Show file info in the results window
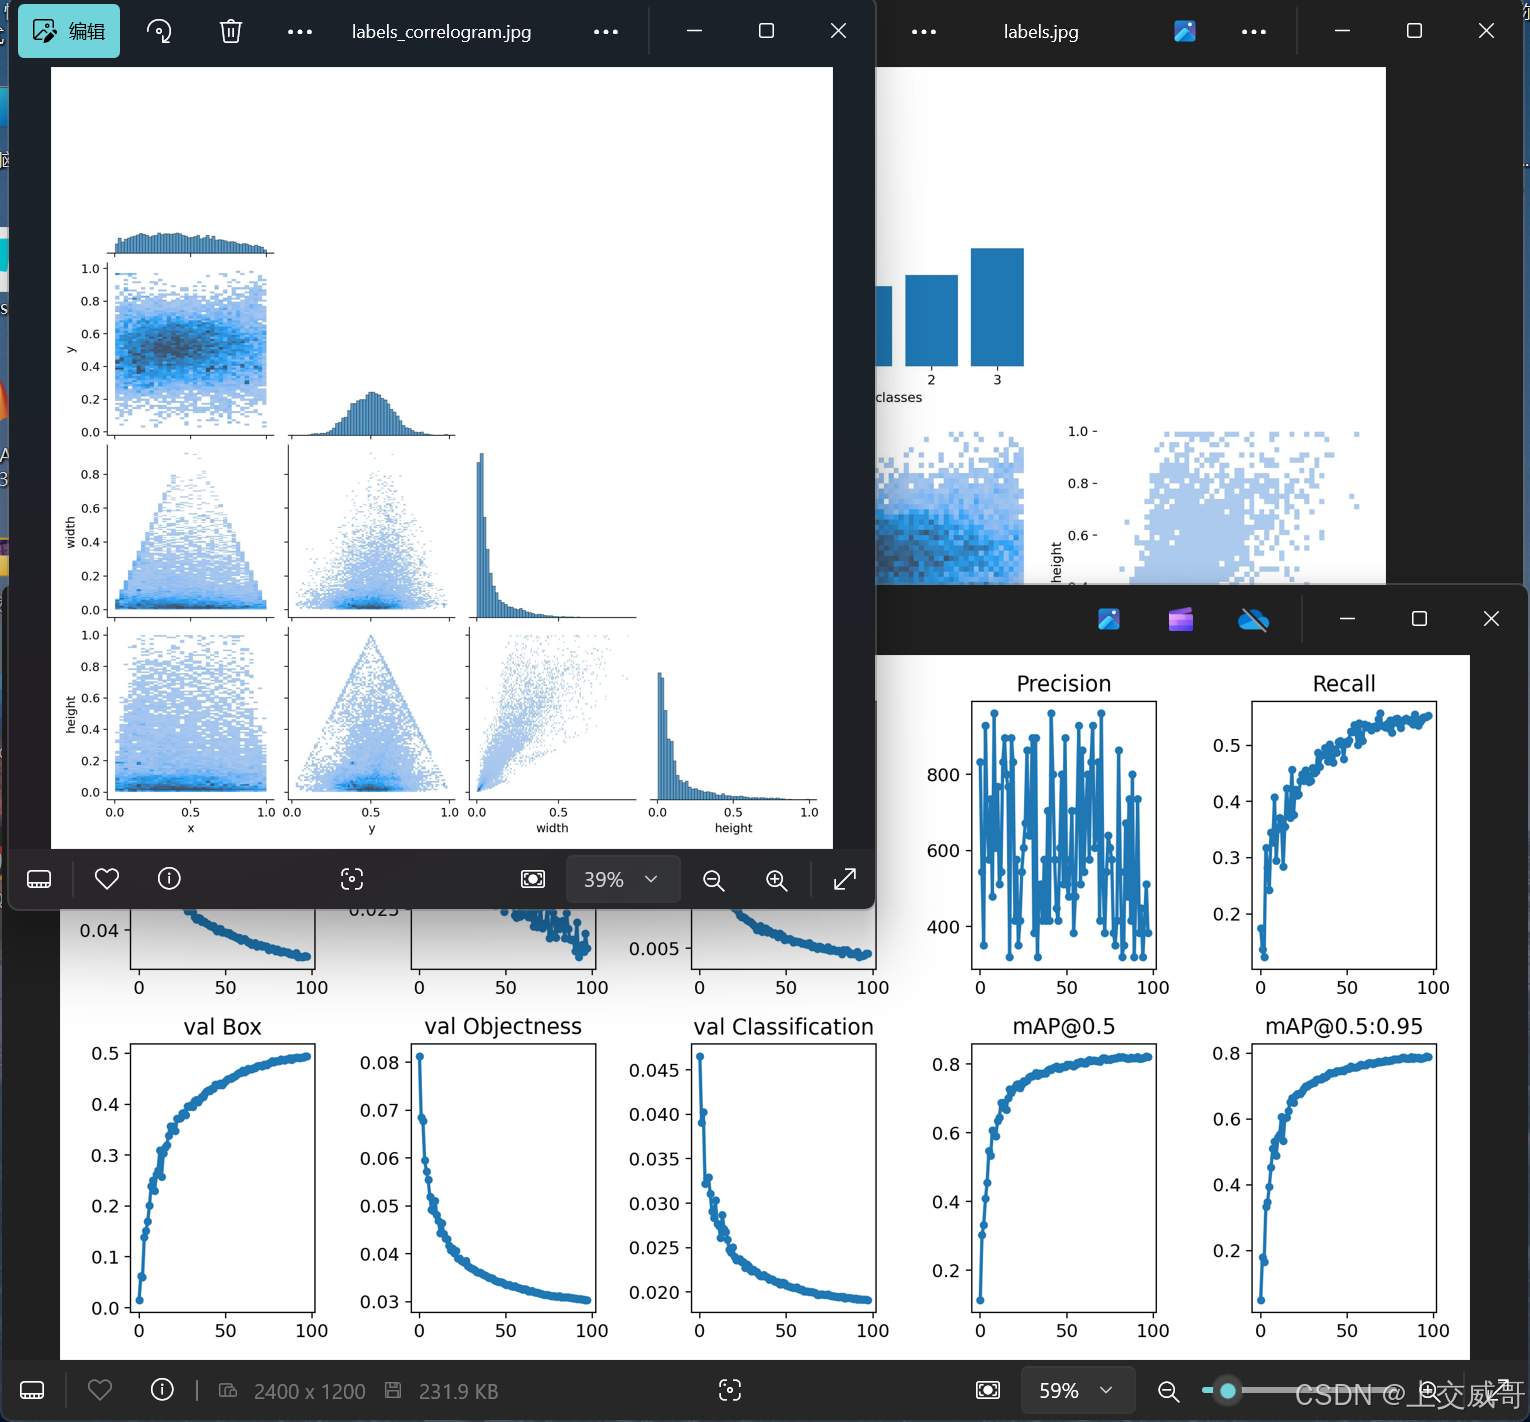The height and width of the screenshot is (1422, 1530). (162, 1390)
